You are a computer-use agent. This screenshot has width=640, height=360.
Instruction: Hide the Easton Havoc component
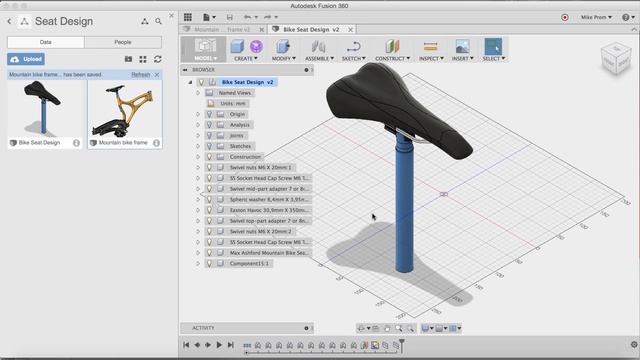(x=209, y=210)
